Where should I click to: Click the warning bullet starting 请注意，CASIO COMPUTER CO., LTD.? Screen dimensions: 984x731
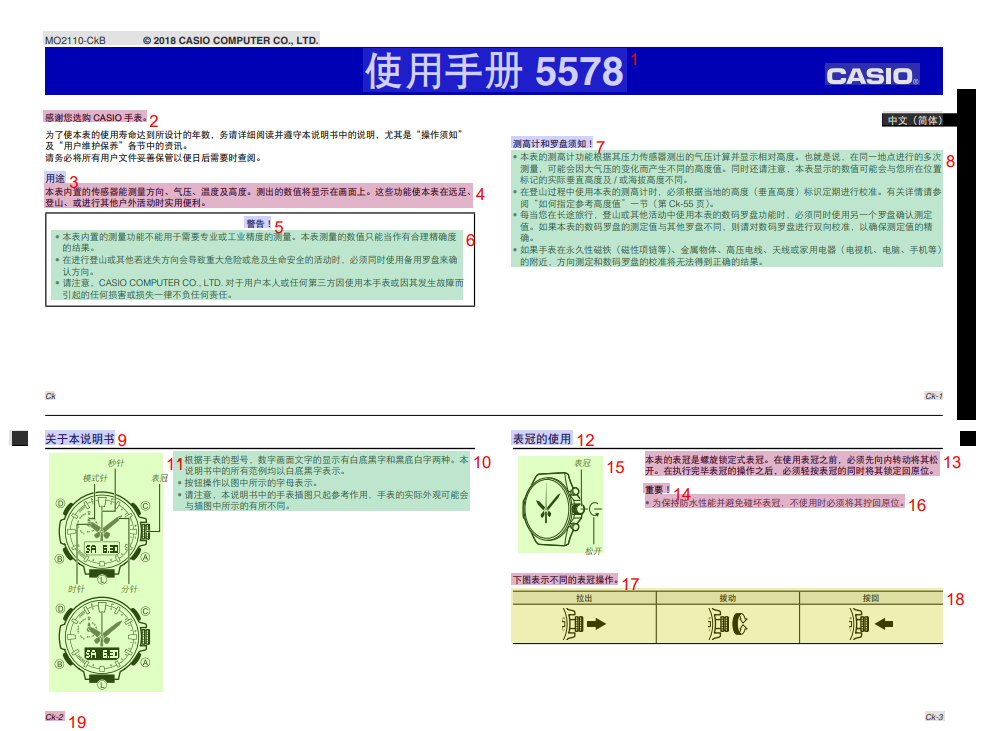tap(259, 289)
